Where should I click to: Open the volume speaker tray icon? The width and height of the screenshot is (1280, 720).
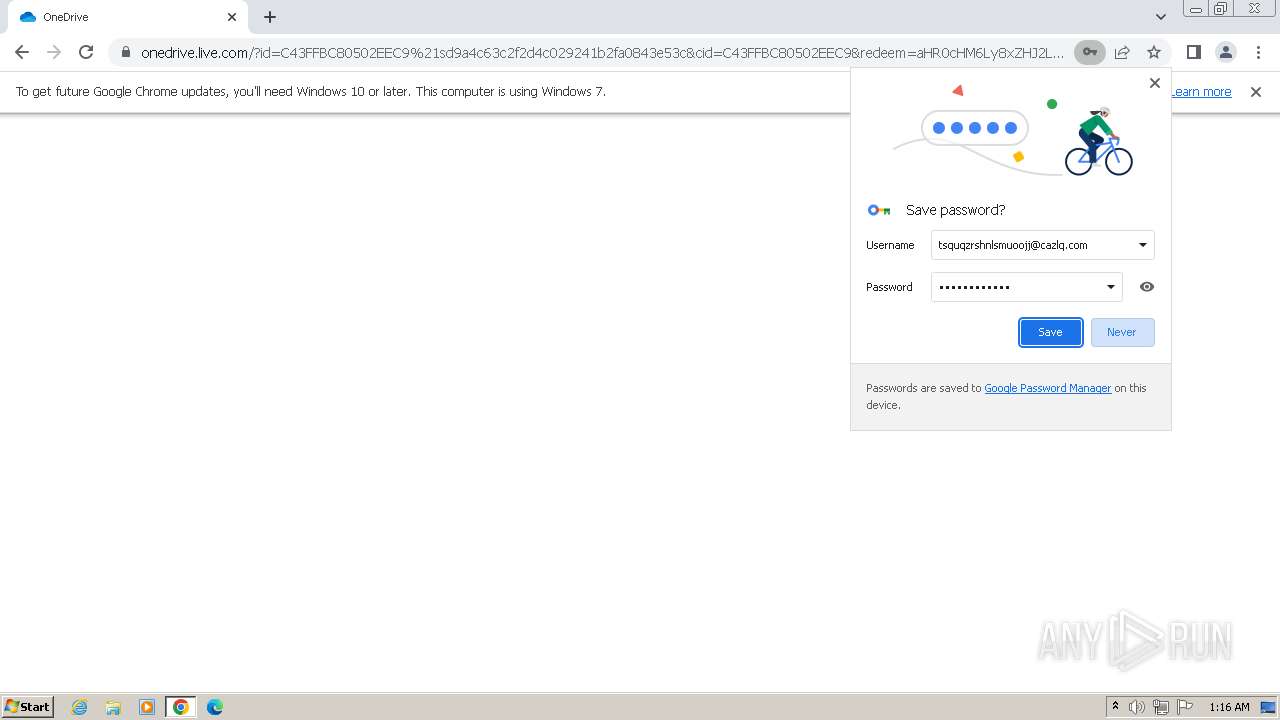click(x=1137, y=707)
